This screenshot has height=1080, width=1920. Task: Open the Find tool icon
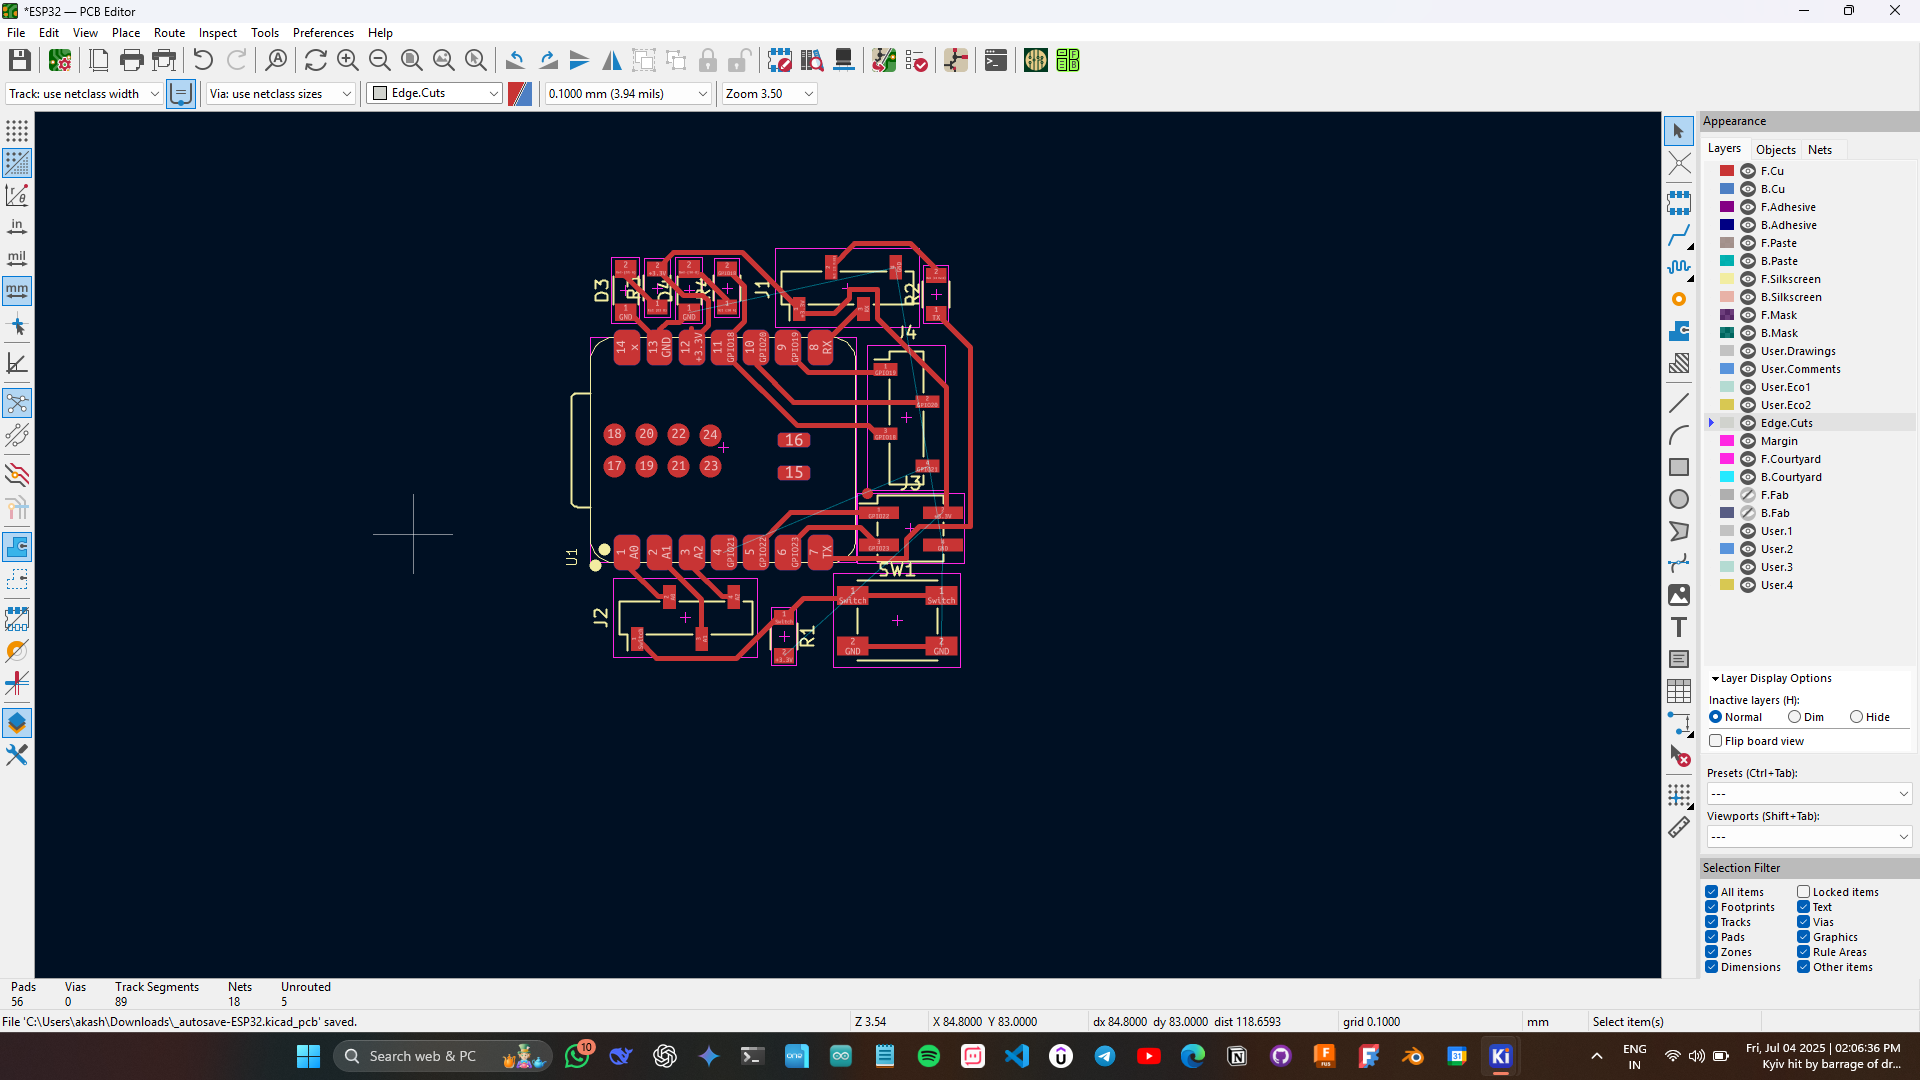click(x=276, y=61)
